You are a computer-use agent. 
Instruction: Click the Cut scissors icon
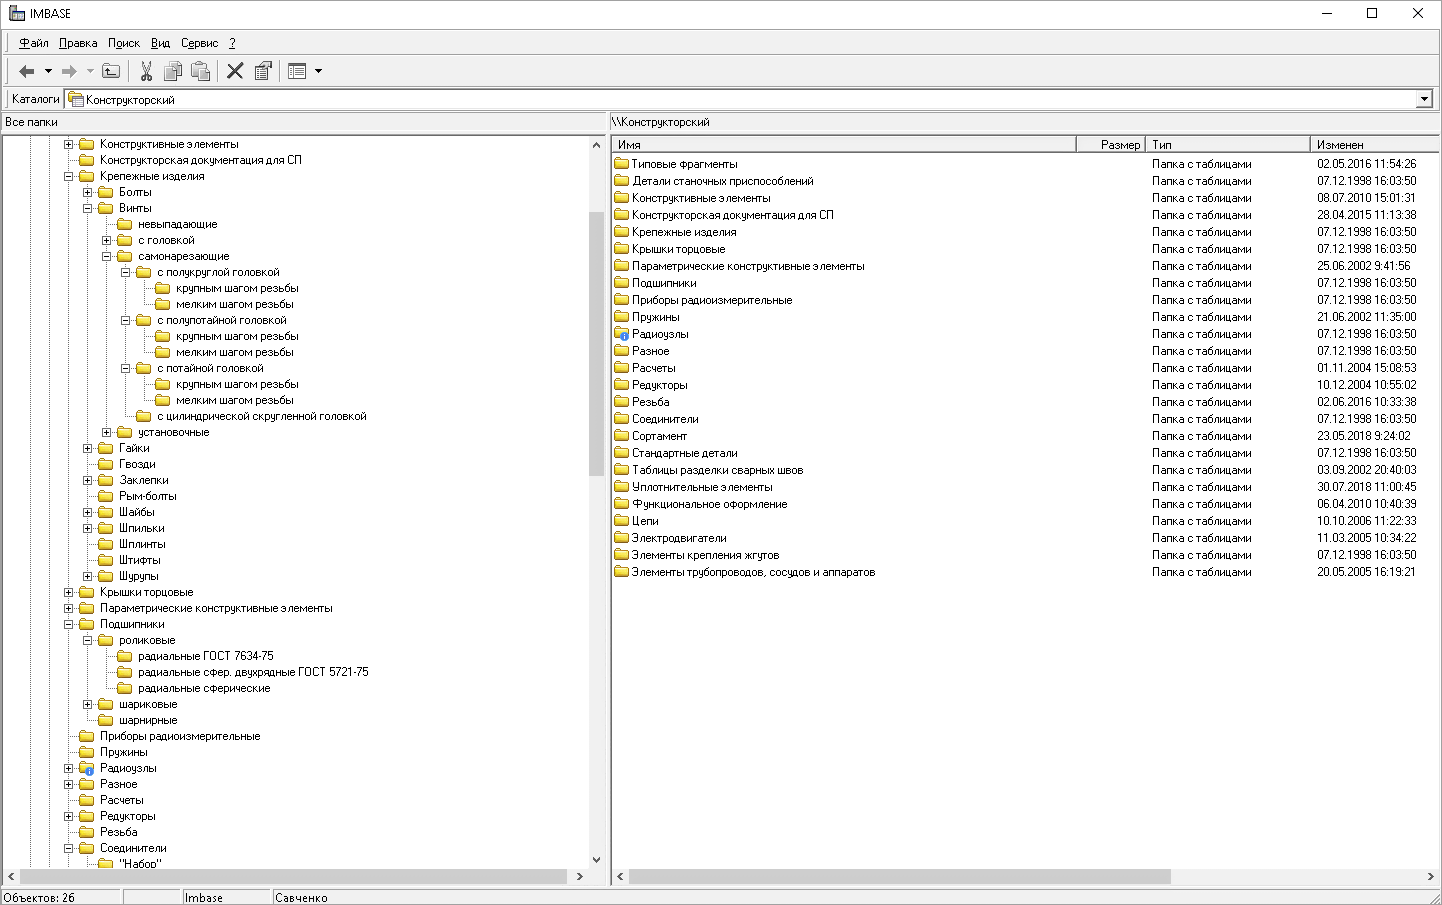(146, 71)
